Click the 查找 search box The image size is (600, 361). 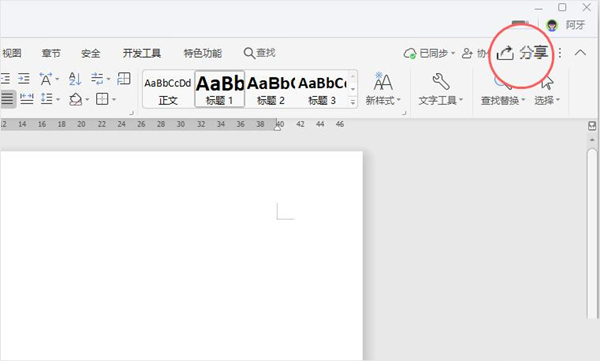[259, 53]
